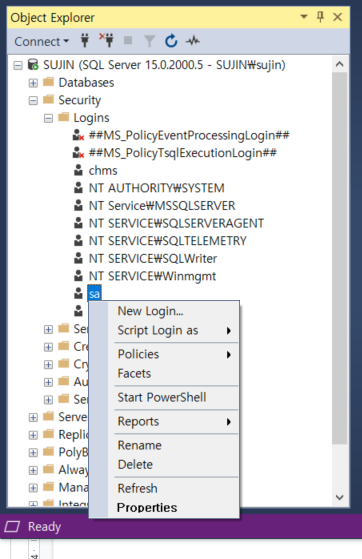Select ##MS_PolicyTsqlExecutionLogin## disabled login icon

78,153
